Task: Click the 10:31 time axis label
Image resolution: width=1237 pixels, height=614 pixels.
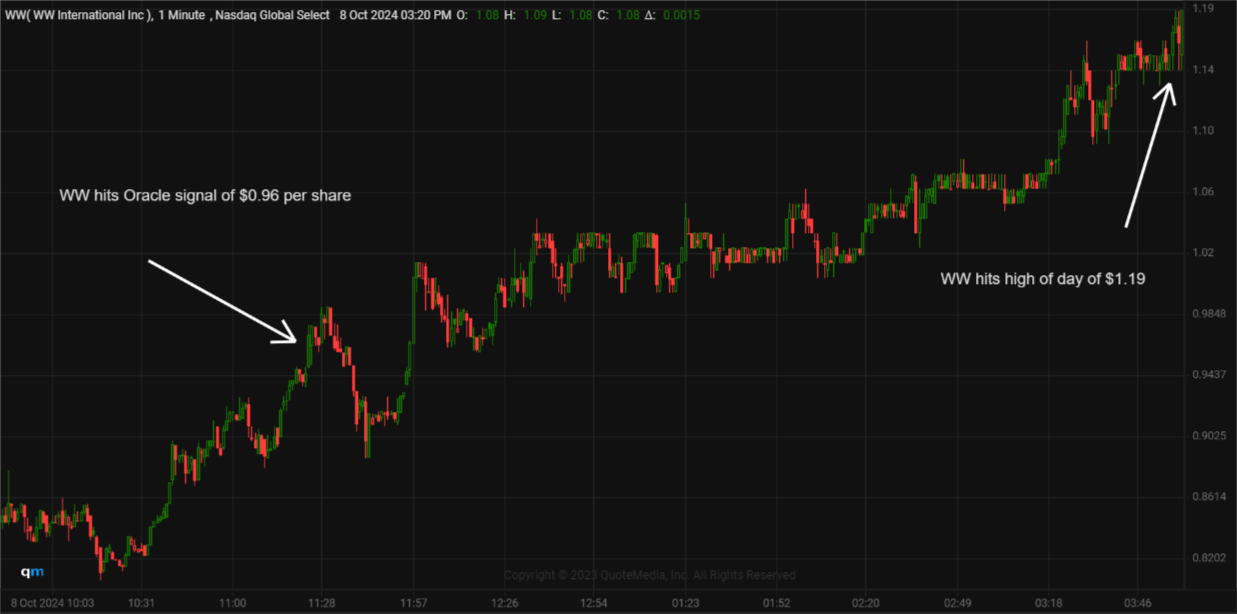Action: pyautogui.click(x=141, y=603)
